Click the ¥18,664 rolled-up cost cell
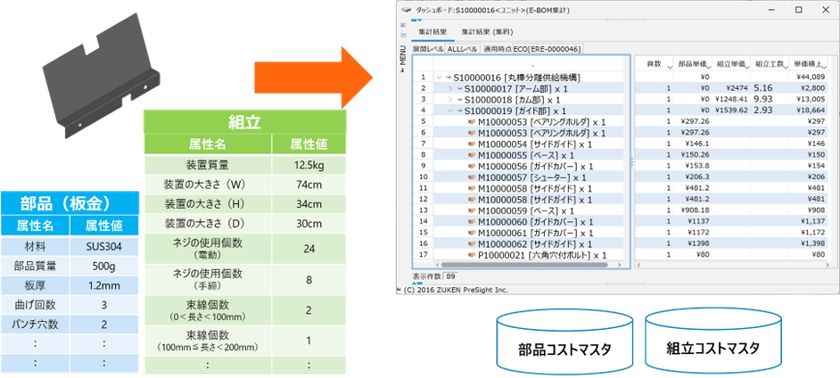Viewport: 840px width, 378px height. click(809, 111)
